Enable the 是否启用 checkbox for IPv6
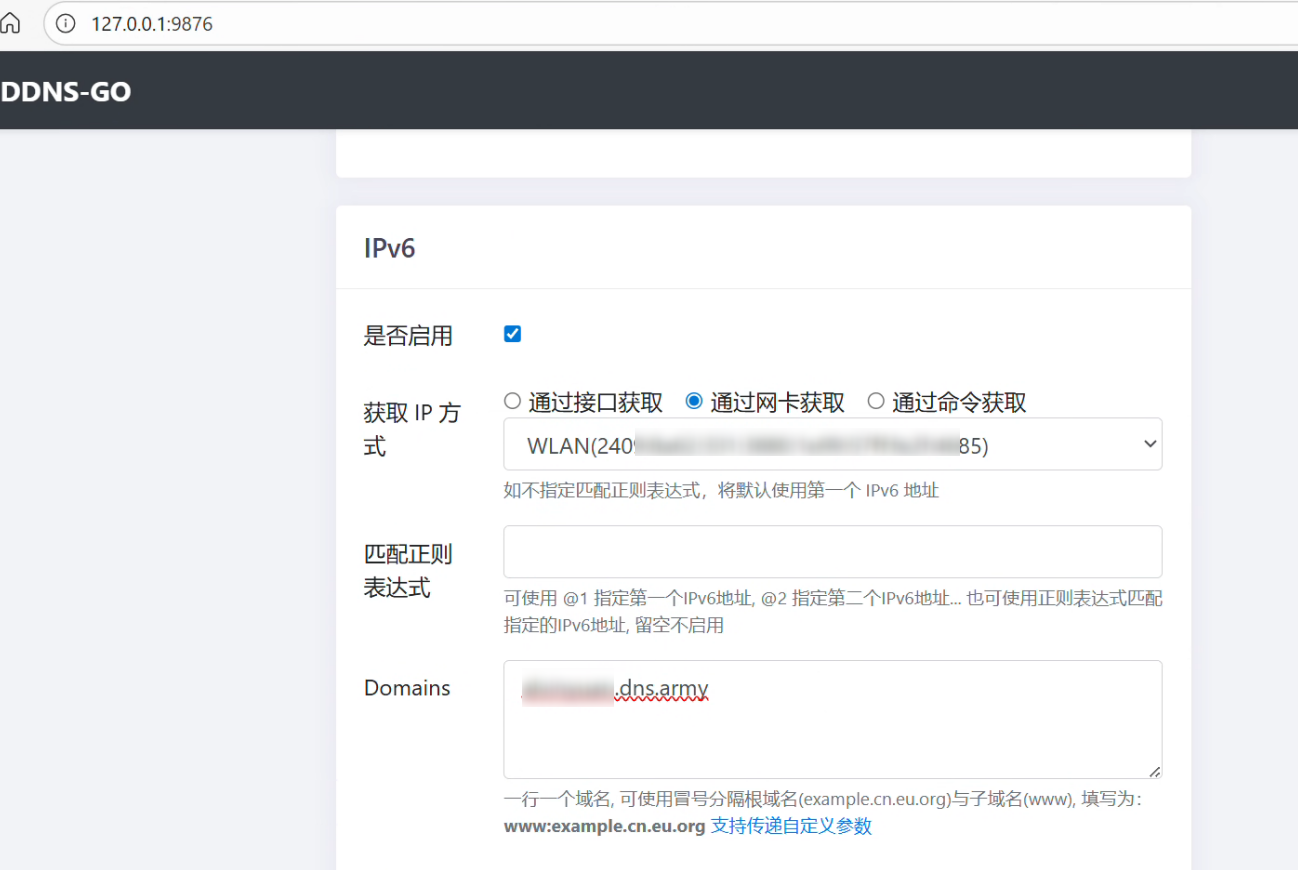The height and width of the screenshot is (870, 1298). tap(512, 334)
